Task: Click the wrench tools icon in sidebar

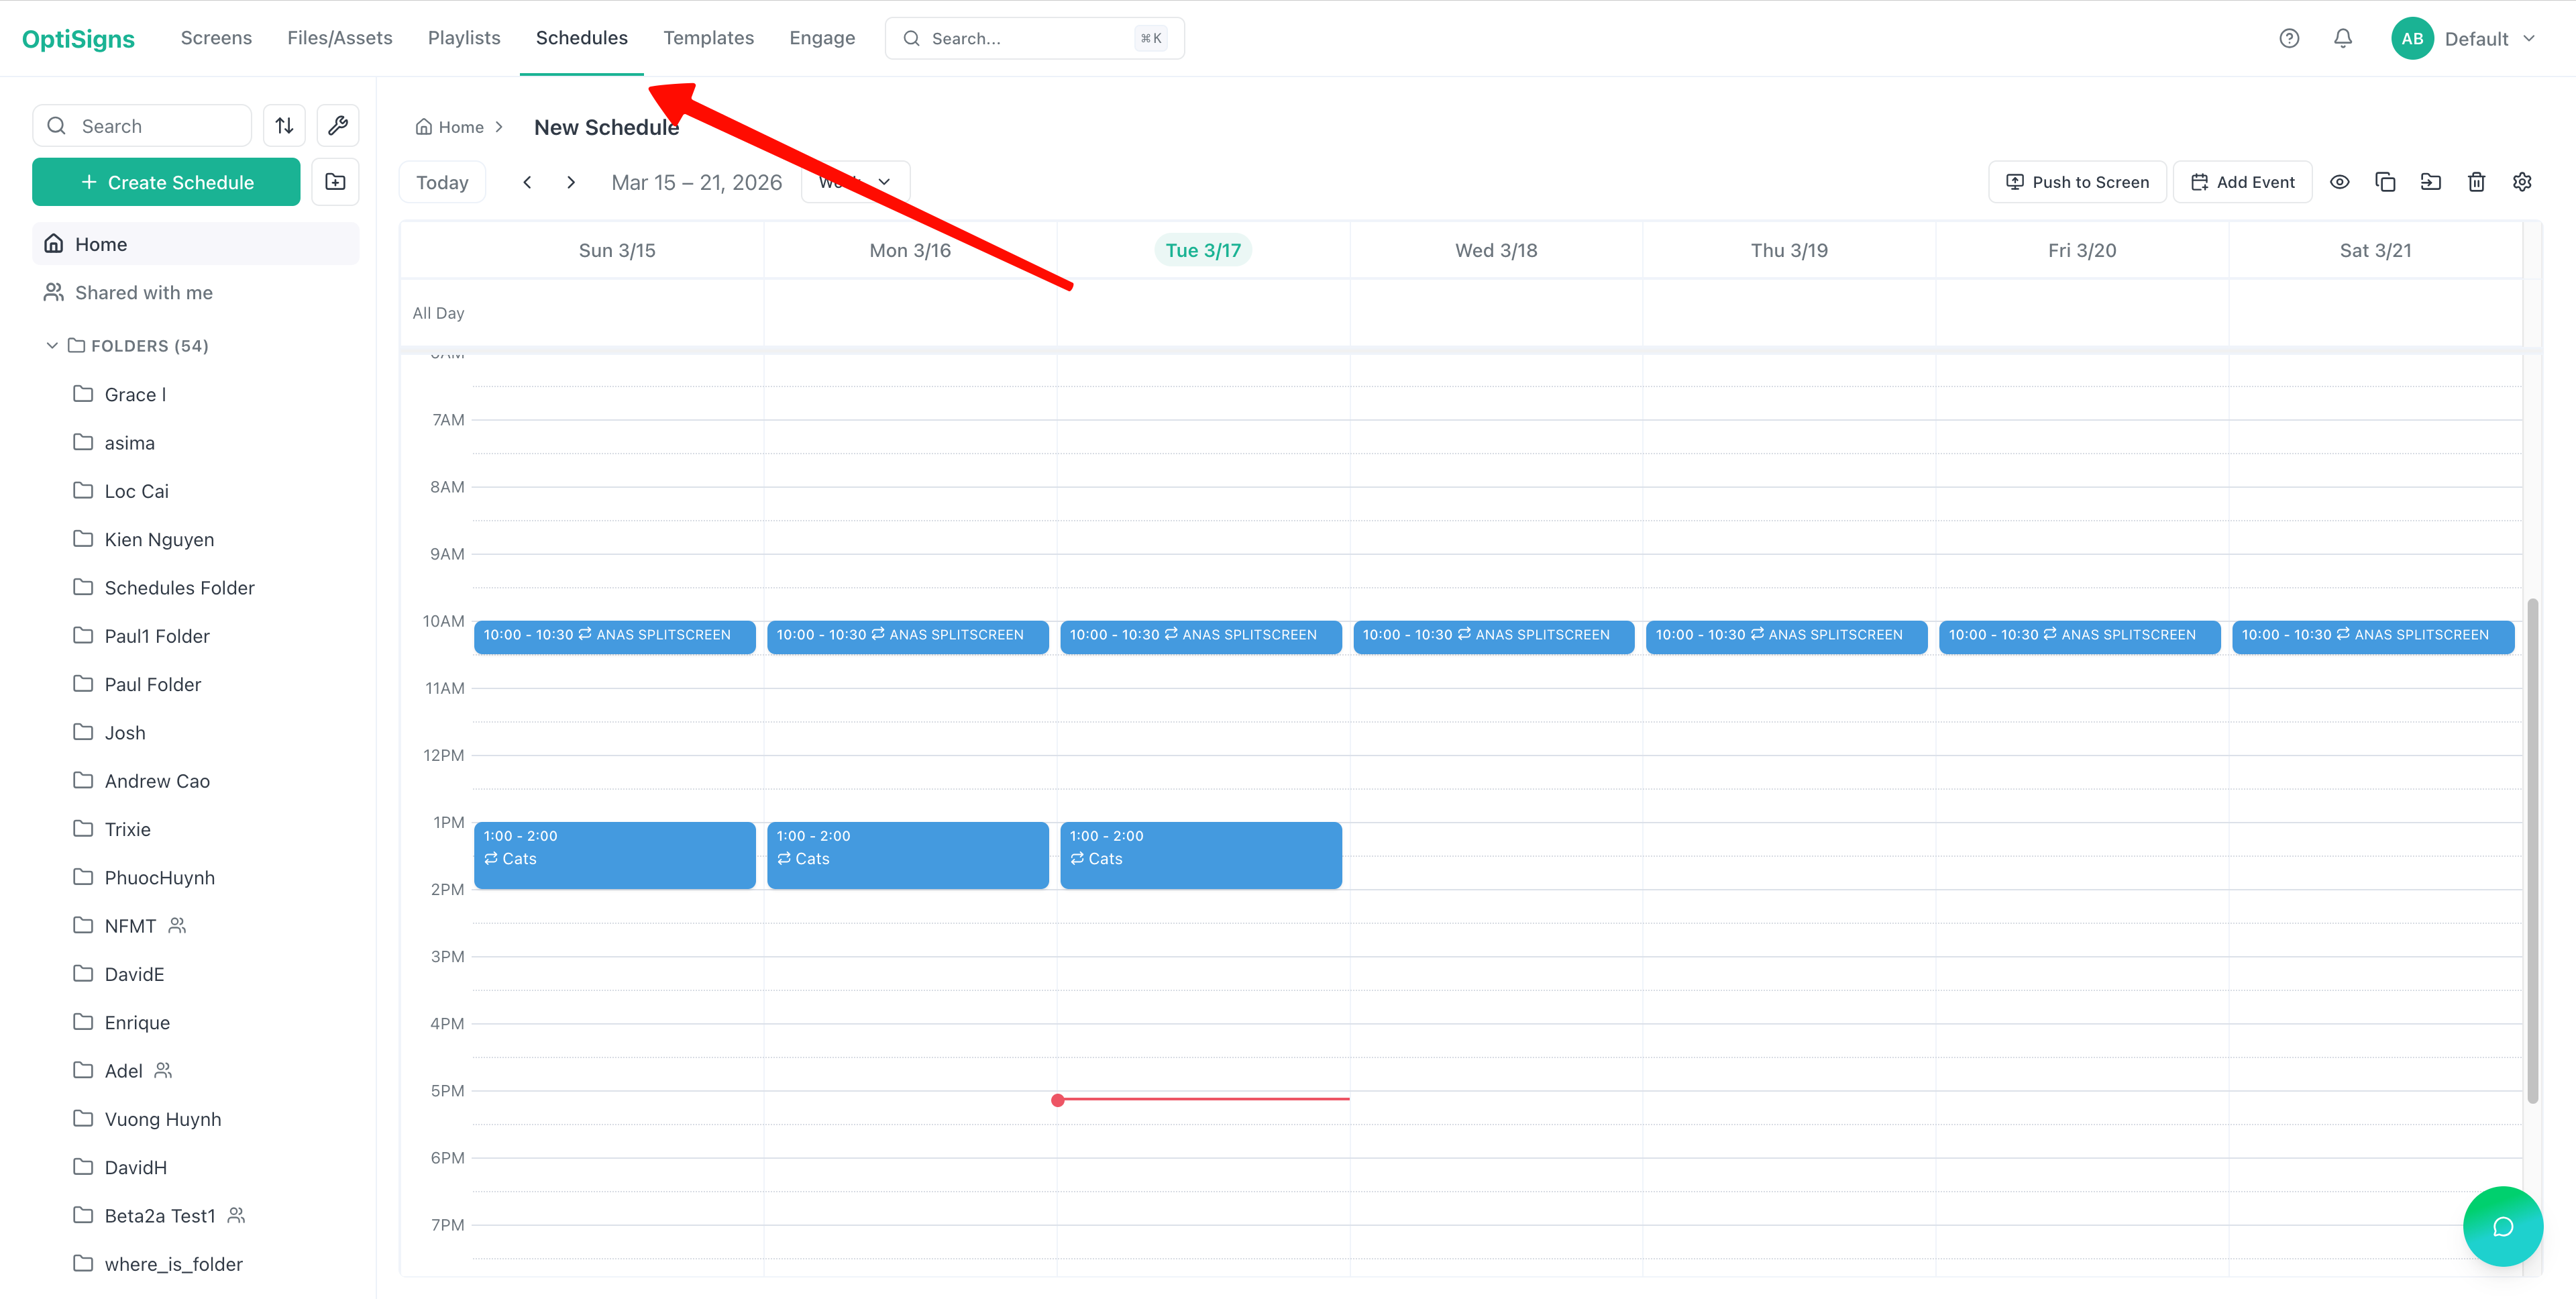Action: (x=337, y=125)
